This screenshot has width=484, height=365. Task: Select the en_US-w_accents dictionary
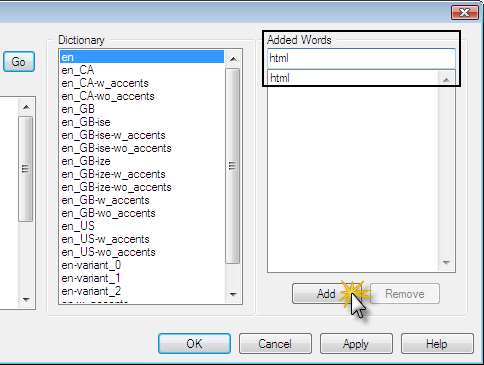pyautogui.click(x=142, y=239)
